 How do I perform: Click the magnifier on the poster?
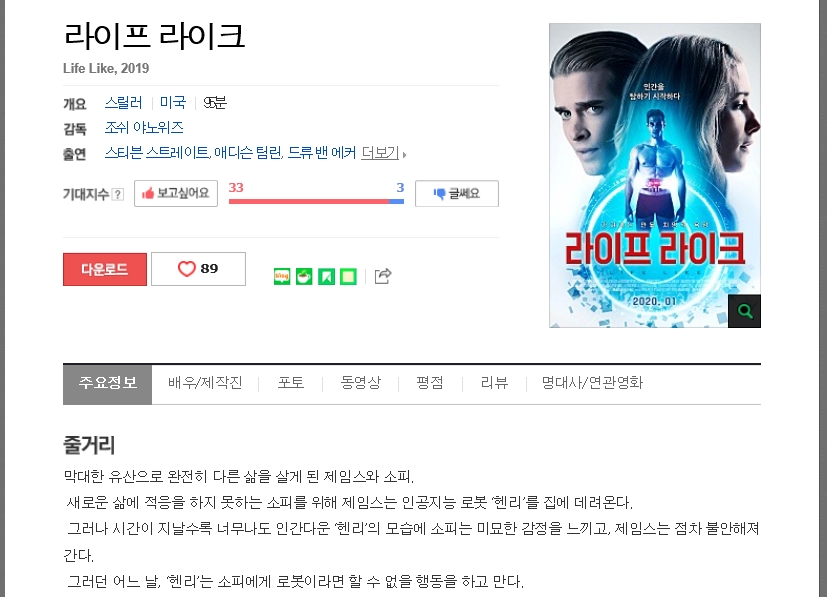tap(744, 311)
